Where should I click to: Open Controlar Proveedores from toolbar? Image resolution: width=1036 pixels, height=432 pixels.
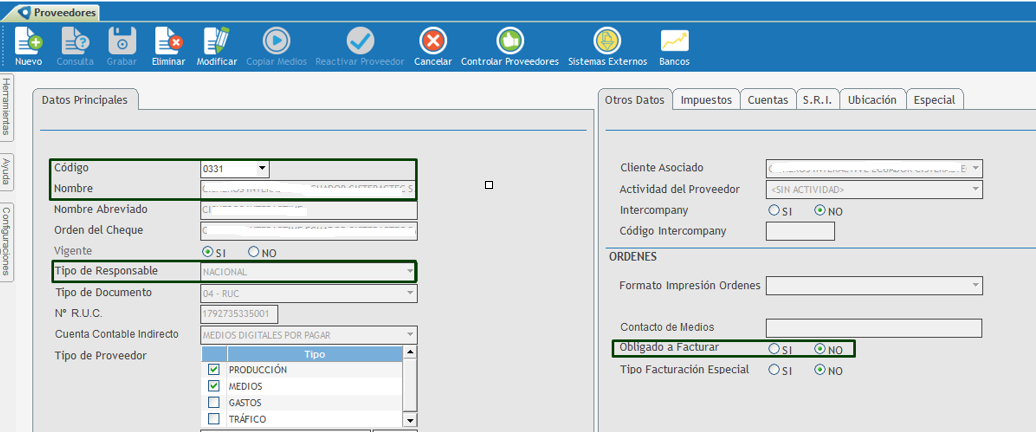510,41
